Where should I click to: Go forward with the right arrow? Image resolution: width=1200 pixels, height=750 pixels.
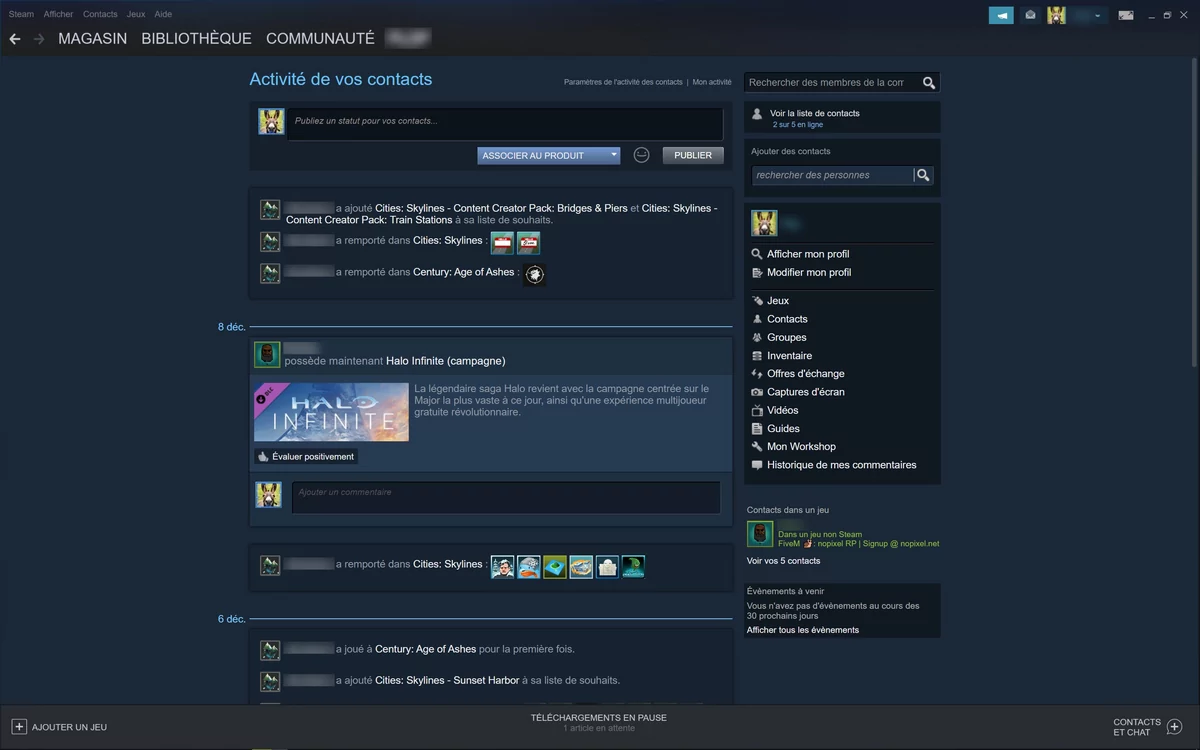39,39
